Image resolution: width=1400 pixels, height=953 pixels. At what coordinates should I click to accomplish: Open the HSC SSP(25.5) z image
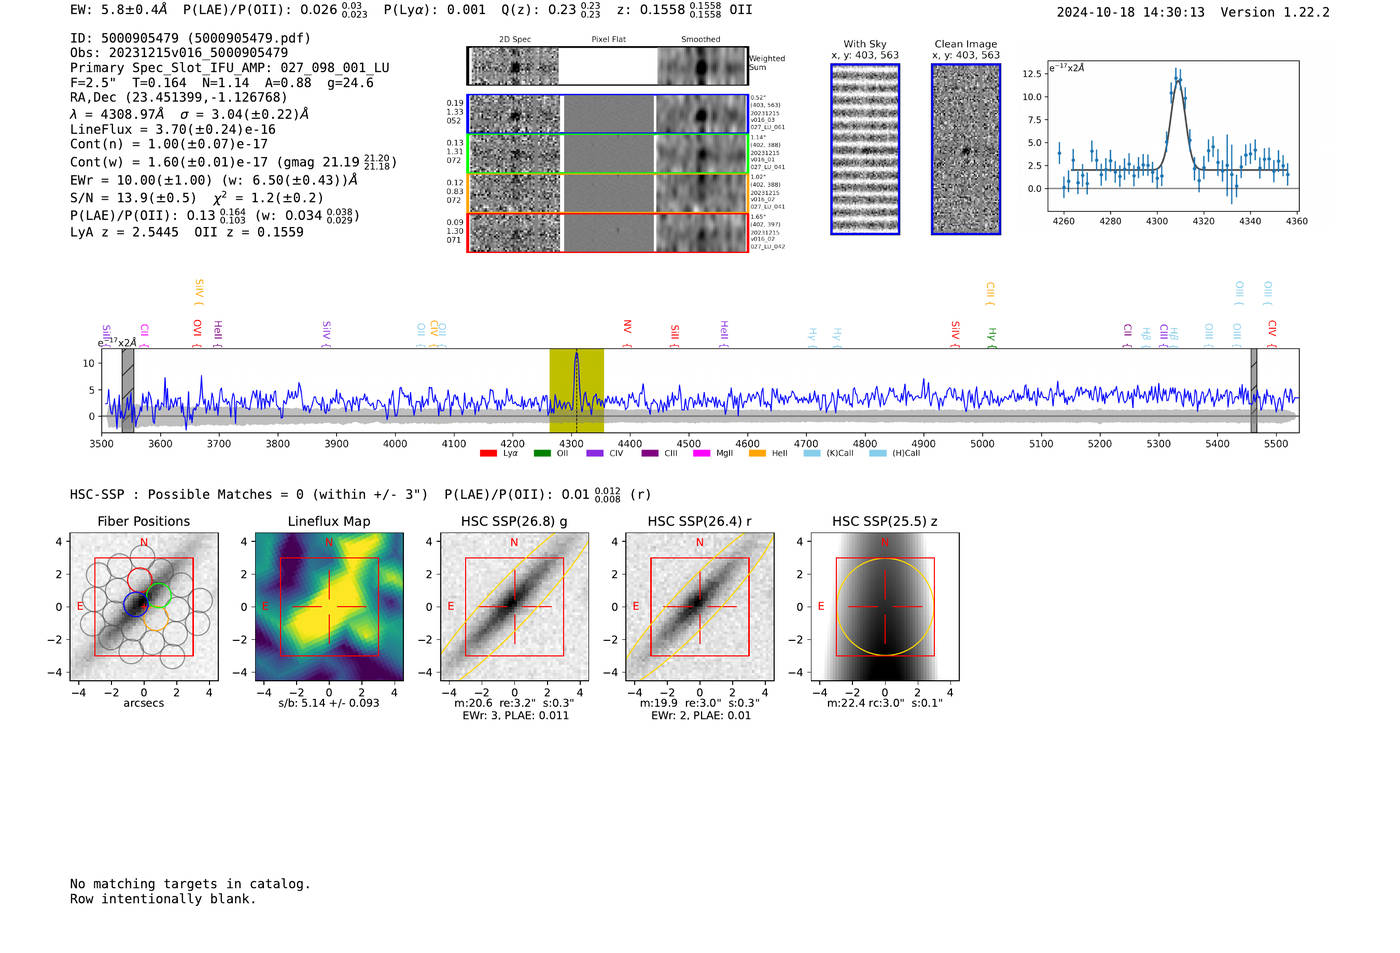pyautogui.click(x=885, y=607)
